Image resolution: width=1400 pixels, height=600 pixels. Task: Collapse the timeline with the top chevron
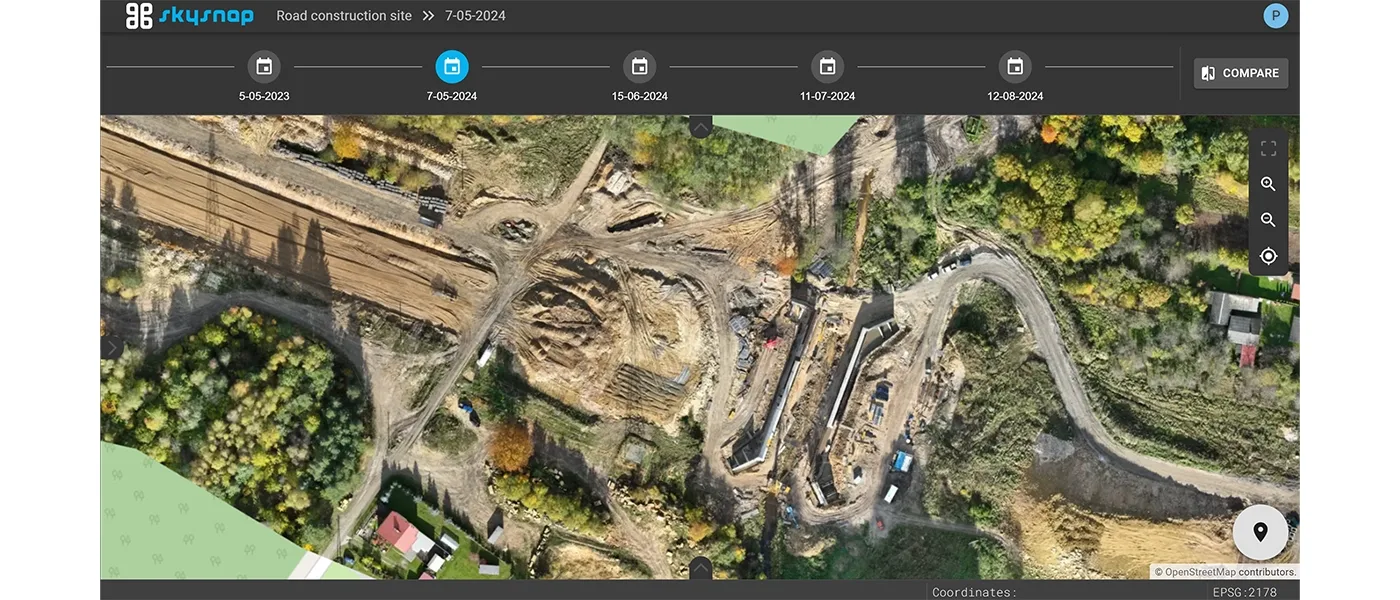click(x=700, y=125)
